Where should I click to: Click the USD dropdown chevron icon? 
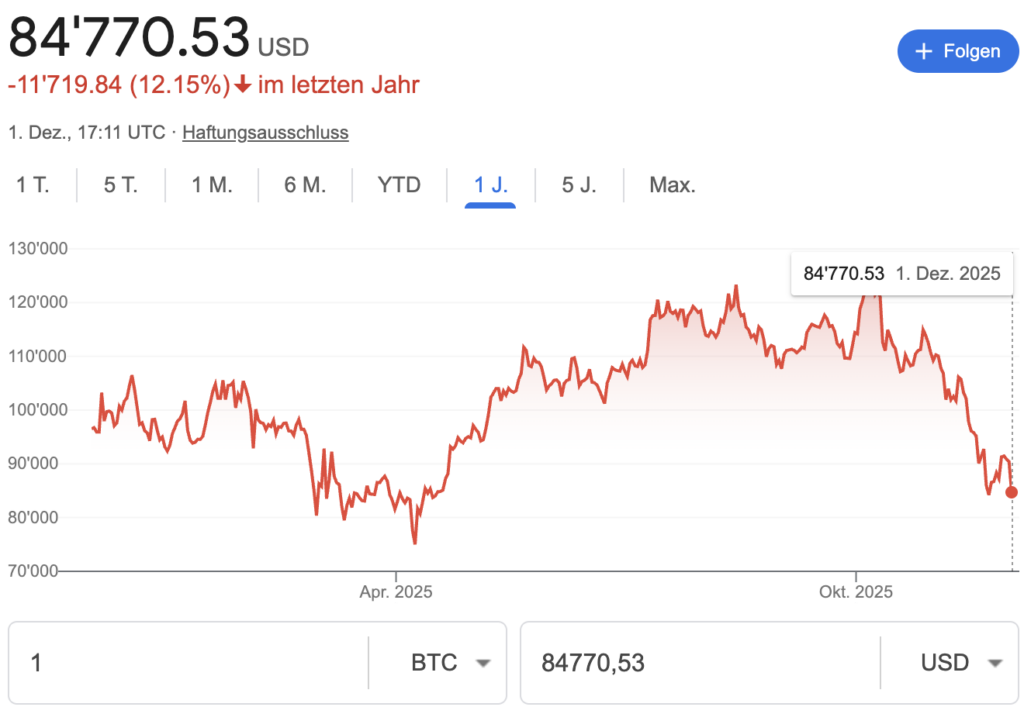(996, 662)
